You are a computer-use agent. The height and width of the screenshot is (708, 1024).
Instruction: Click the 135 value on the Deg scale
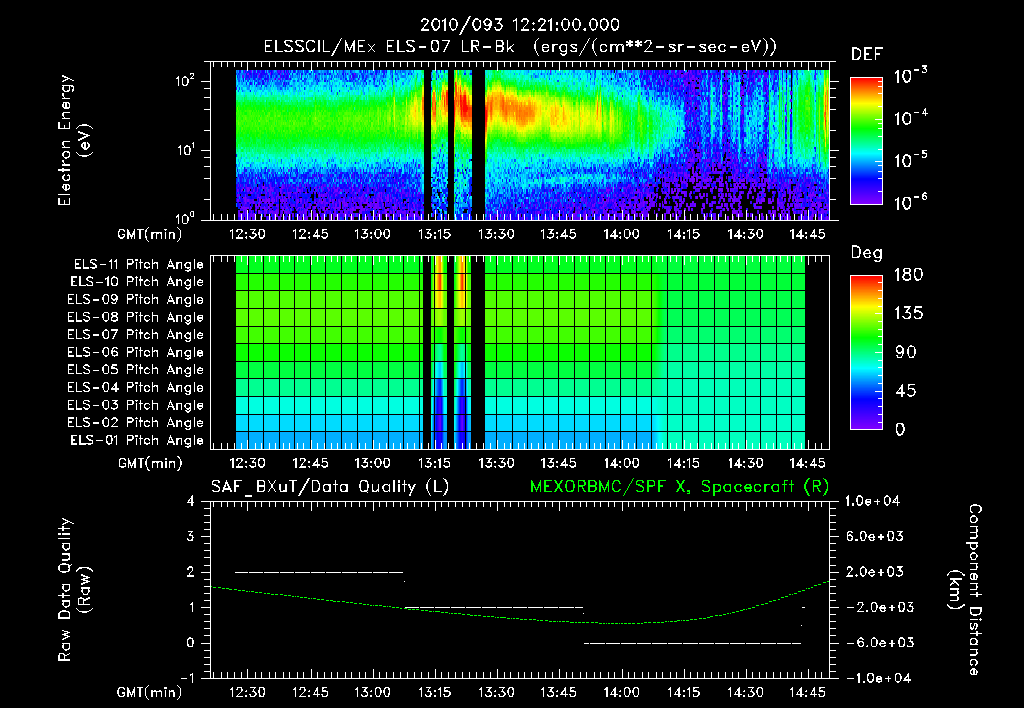click(909, 313)
